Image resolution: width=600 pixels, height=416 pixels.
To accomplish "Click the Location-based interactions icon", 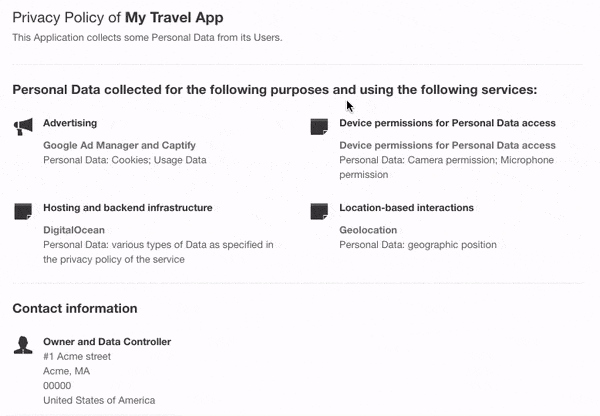I will [319, 211].
